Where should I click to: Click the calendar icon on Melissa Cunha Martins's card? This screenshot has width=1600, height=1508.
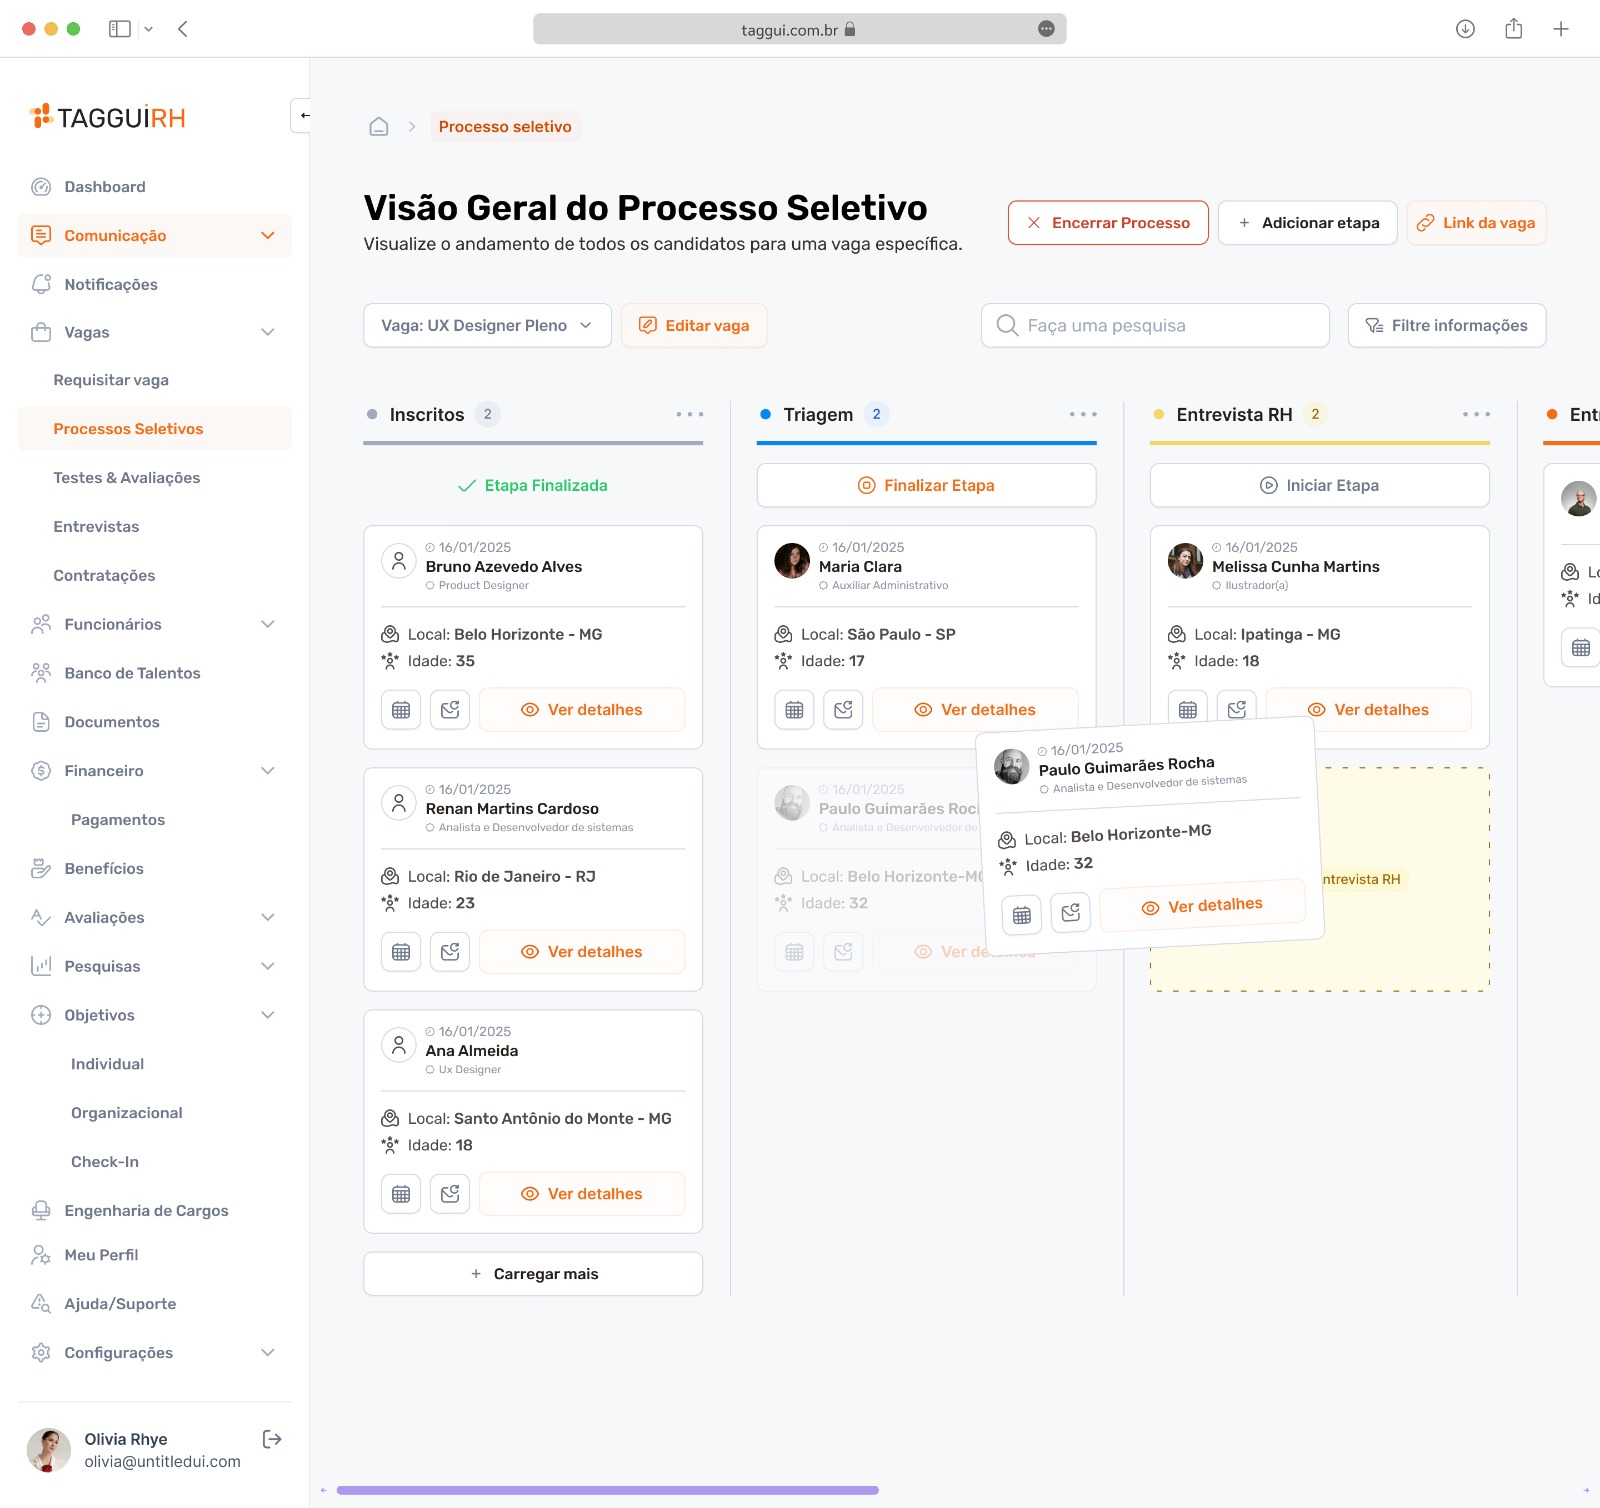pos(1188,709)
